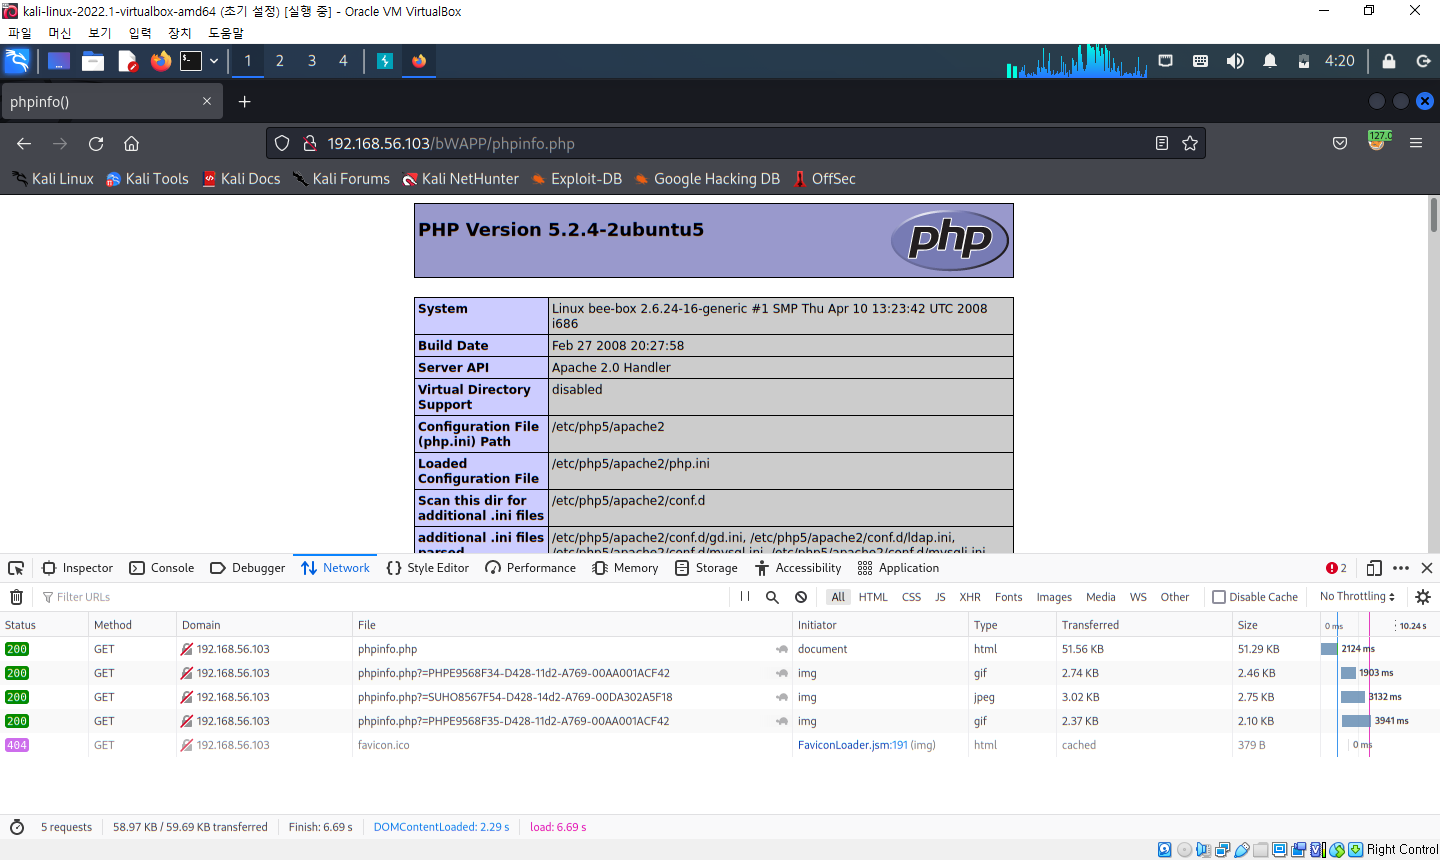Viewport: 1440px width, 860px height.
Task: Click the volume speaker icon in panel
Action: coord(1235,61)
